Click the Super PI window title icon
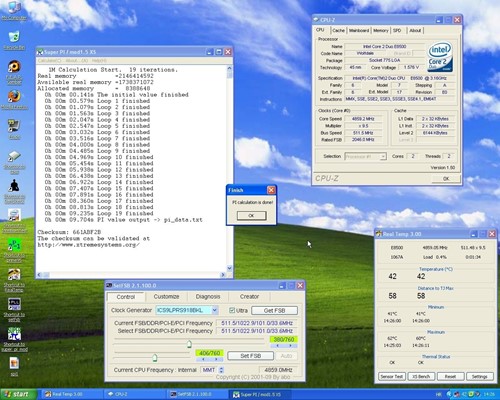 [40, 52]
